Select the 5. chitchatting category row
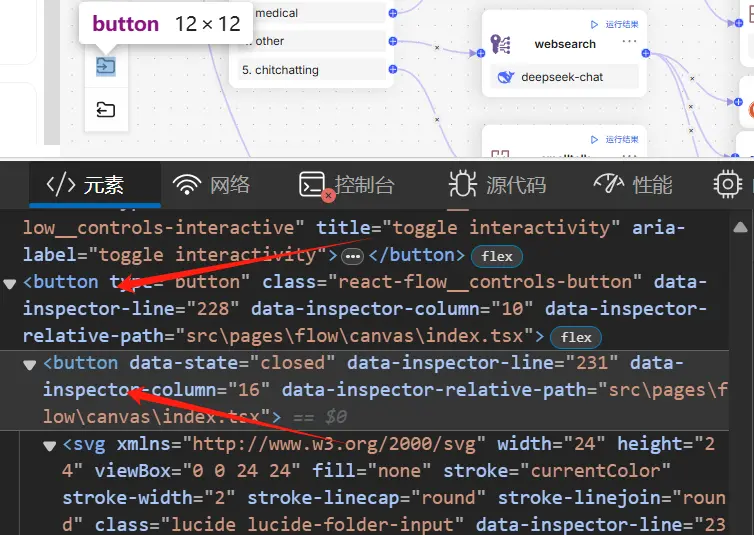754x535 pixels. pyautogui.click(x=314, y=70)
